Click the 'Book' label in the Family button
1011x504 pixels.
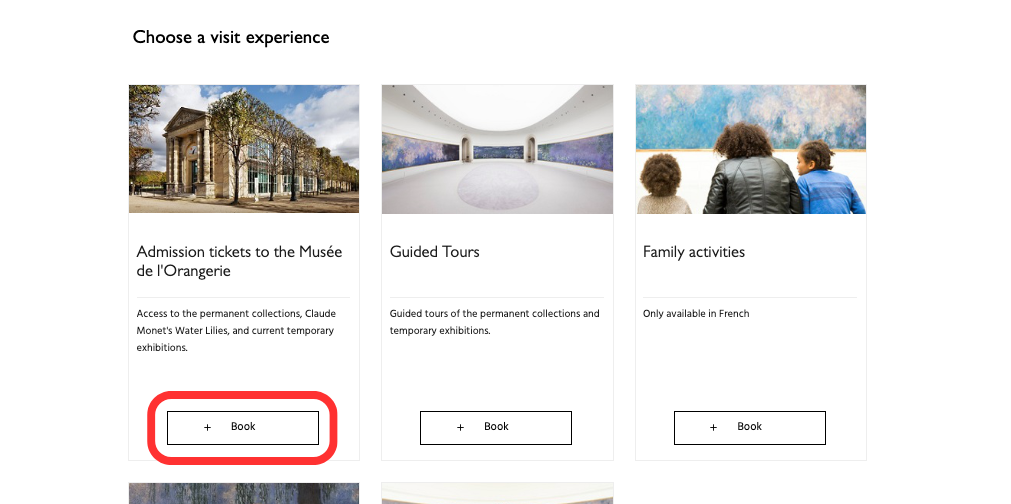click(750, 427)
